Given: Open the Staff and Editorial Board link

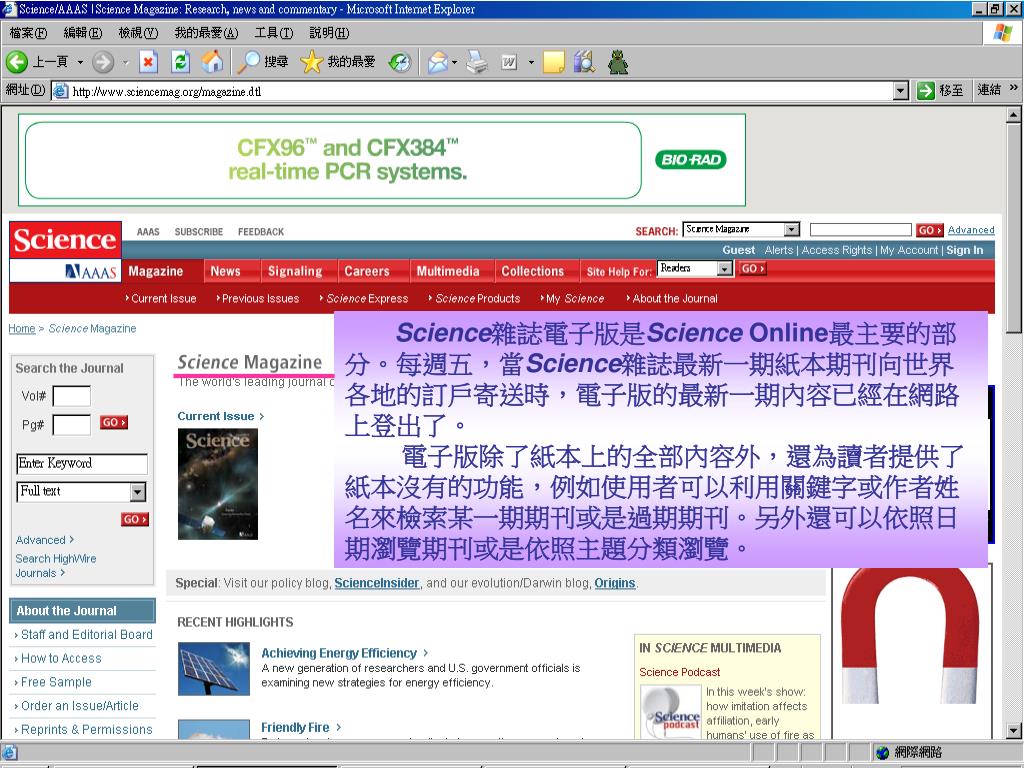Looking at the screenshot, I should coord(87,634).
